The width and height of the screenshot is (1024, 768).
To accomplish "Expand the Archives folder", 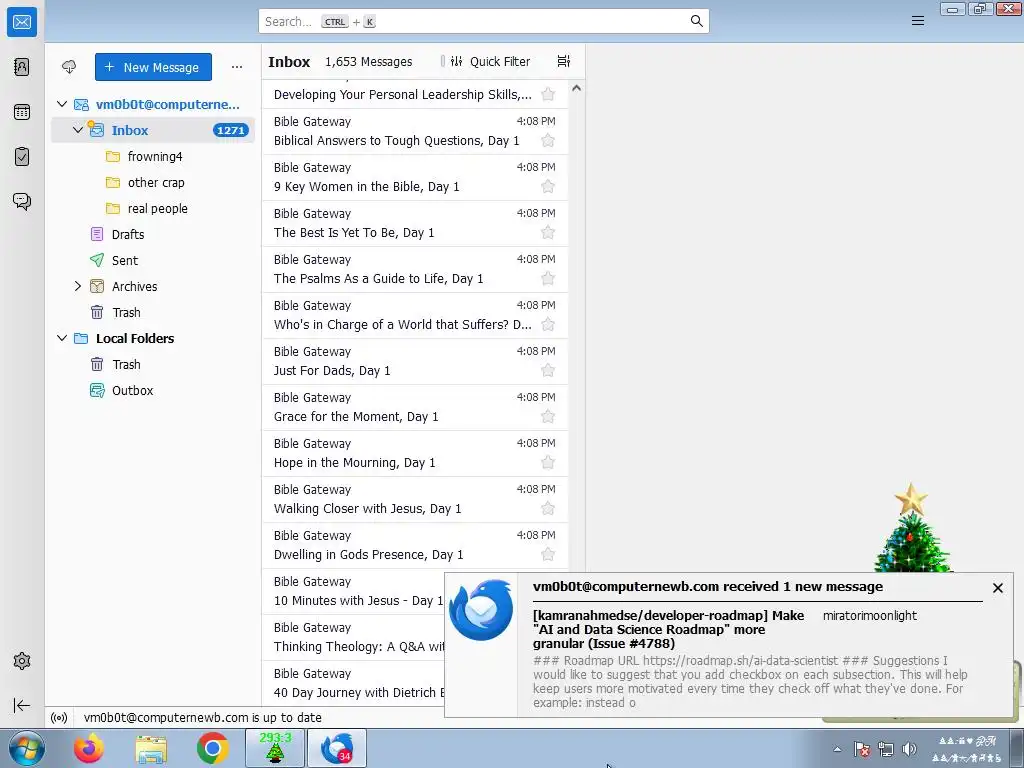I will 78,286.
